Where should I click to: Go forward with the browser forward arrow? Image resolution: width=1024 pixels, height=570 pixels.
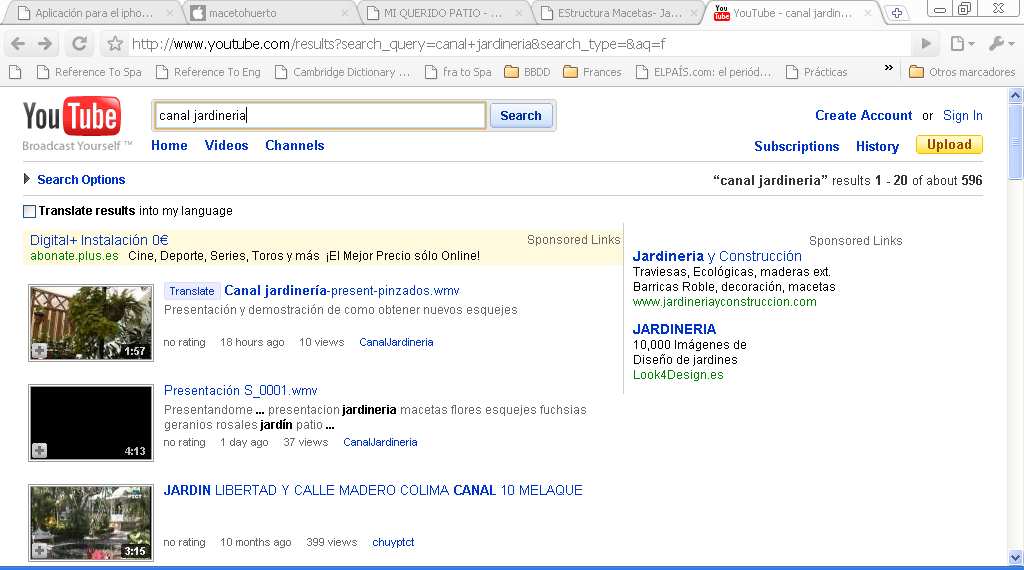pos(45,44)
